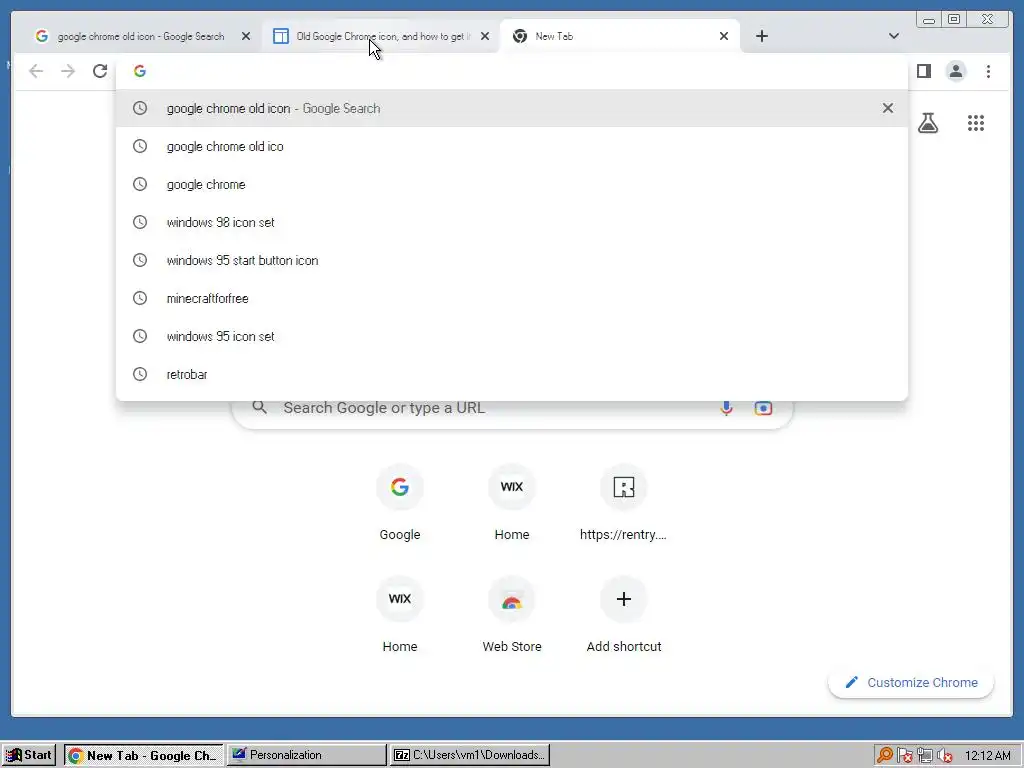Open the network tray icon

pos(925,756)
